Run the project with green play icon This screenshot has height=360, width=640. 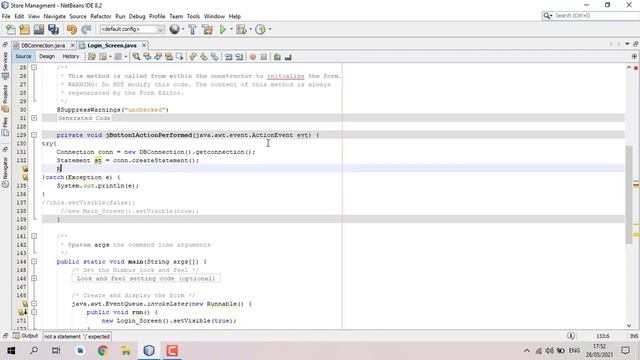223,29
